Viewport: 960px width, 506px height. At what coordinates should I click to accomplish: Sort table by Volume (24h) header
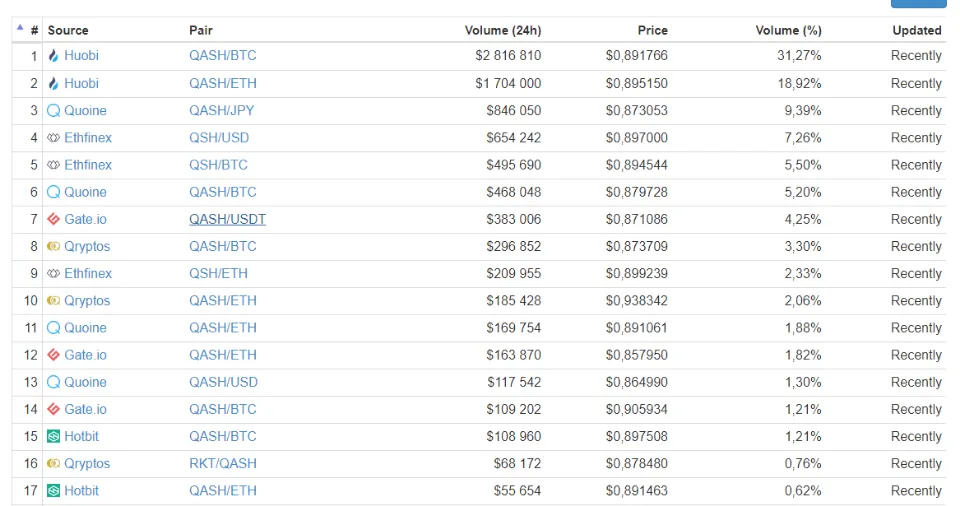(503, 30)
